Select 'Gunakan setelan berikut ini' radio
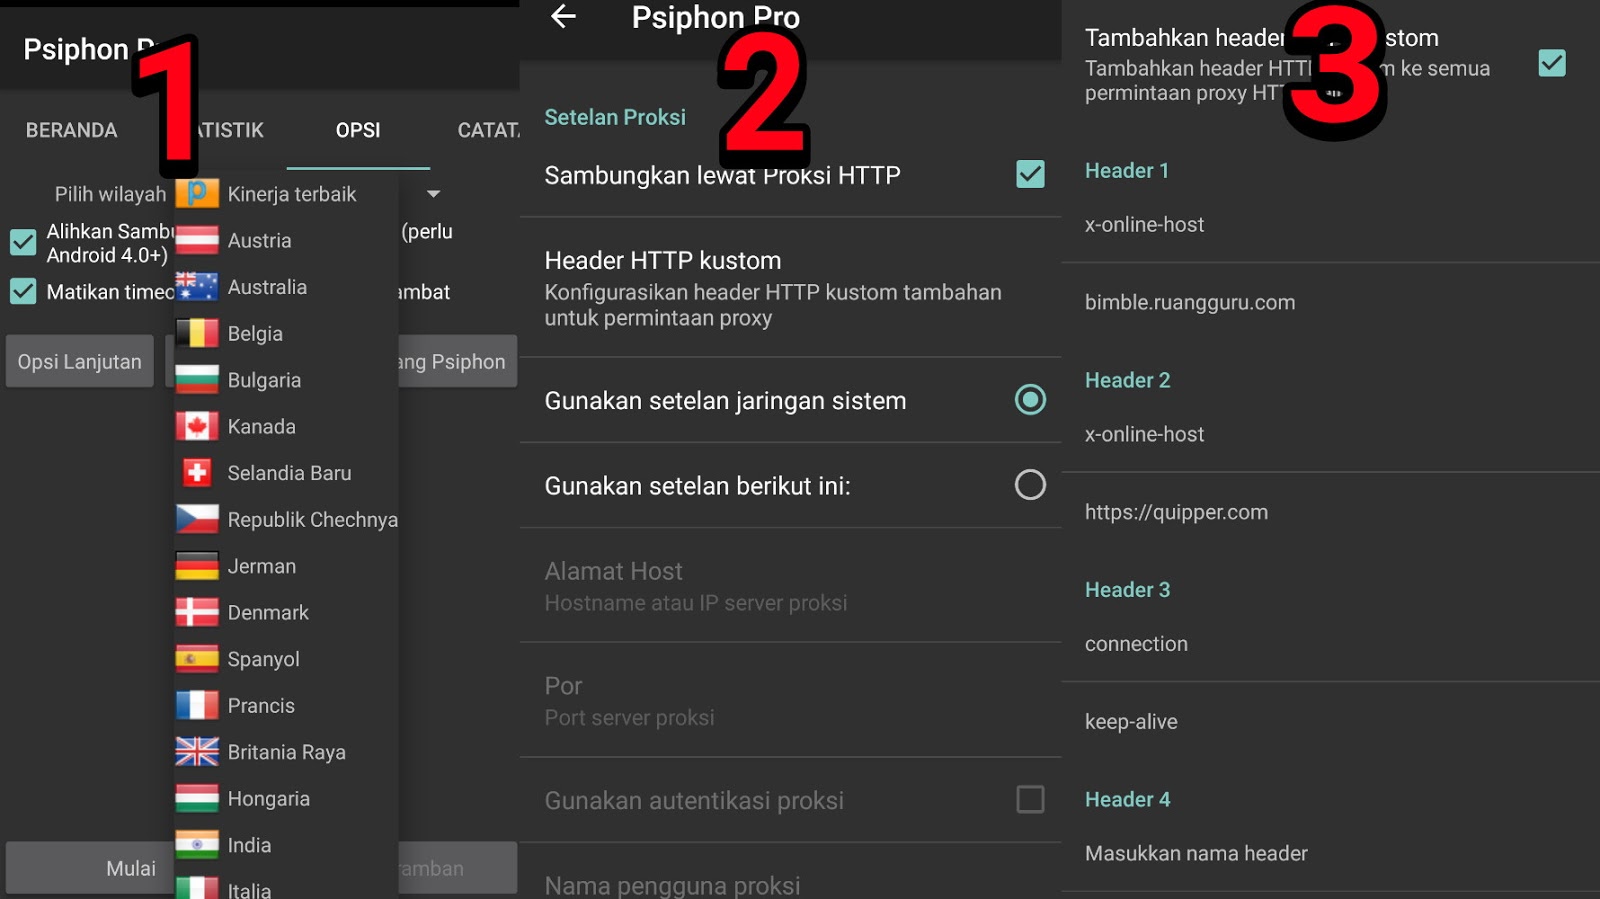 point(1030,485)
